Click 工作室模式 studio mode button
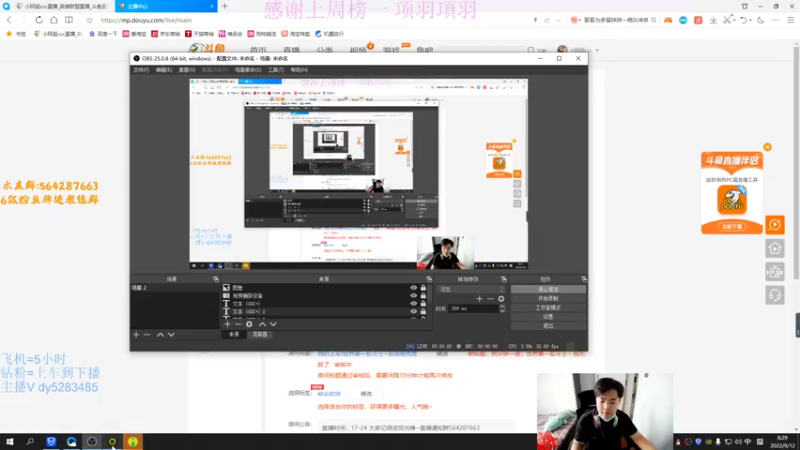 click(548, 308)
